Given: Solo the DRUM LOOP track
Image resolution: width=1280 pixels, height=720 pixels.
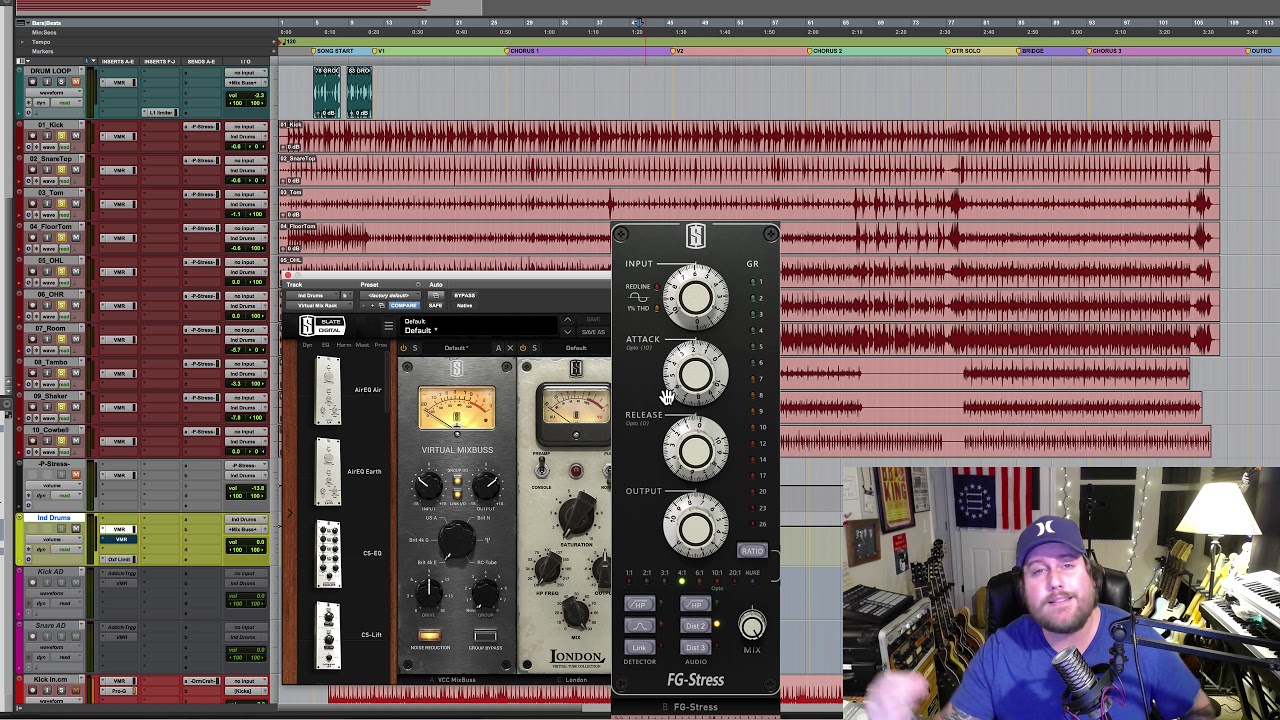Looking at the screenshot, I should coord(61,82).
